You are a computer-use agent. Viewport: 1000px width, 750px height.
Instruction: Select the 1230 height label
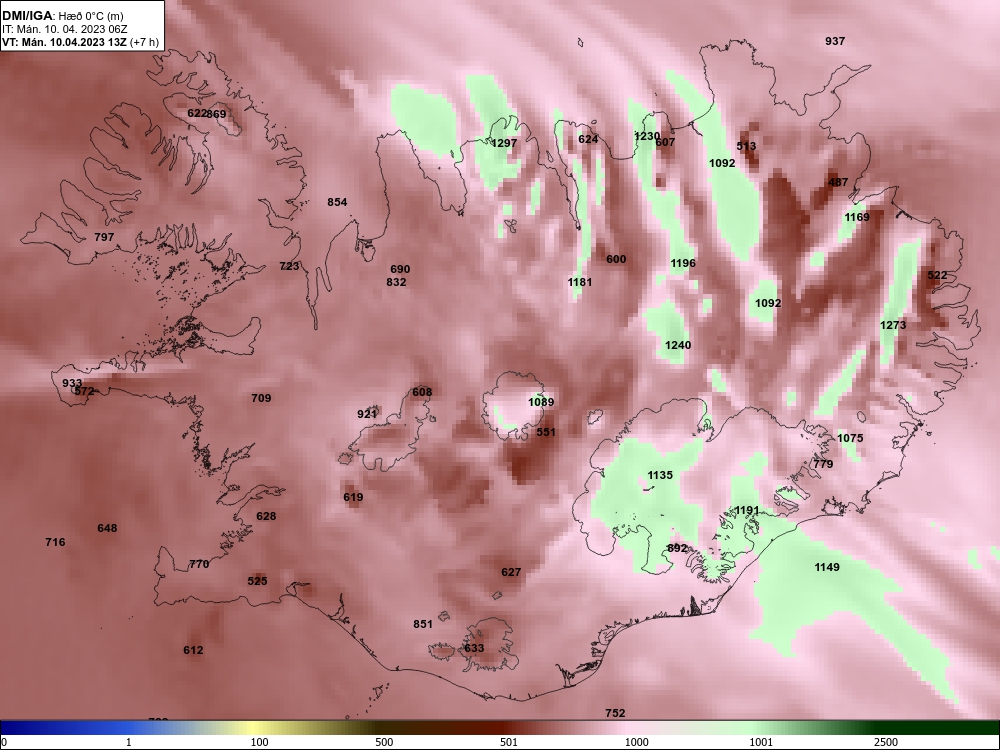[x=647, y=136]
